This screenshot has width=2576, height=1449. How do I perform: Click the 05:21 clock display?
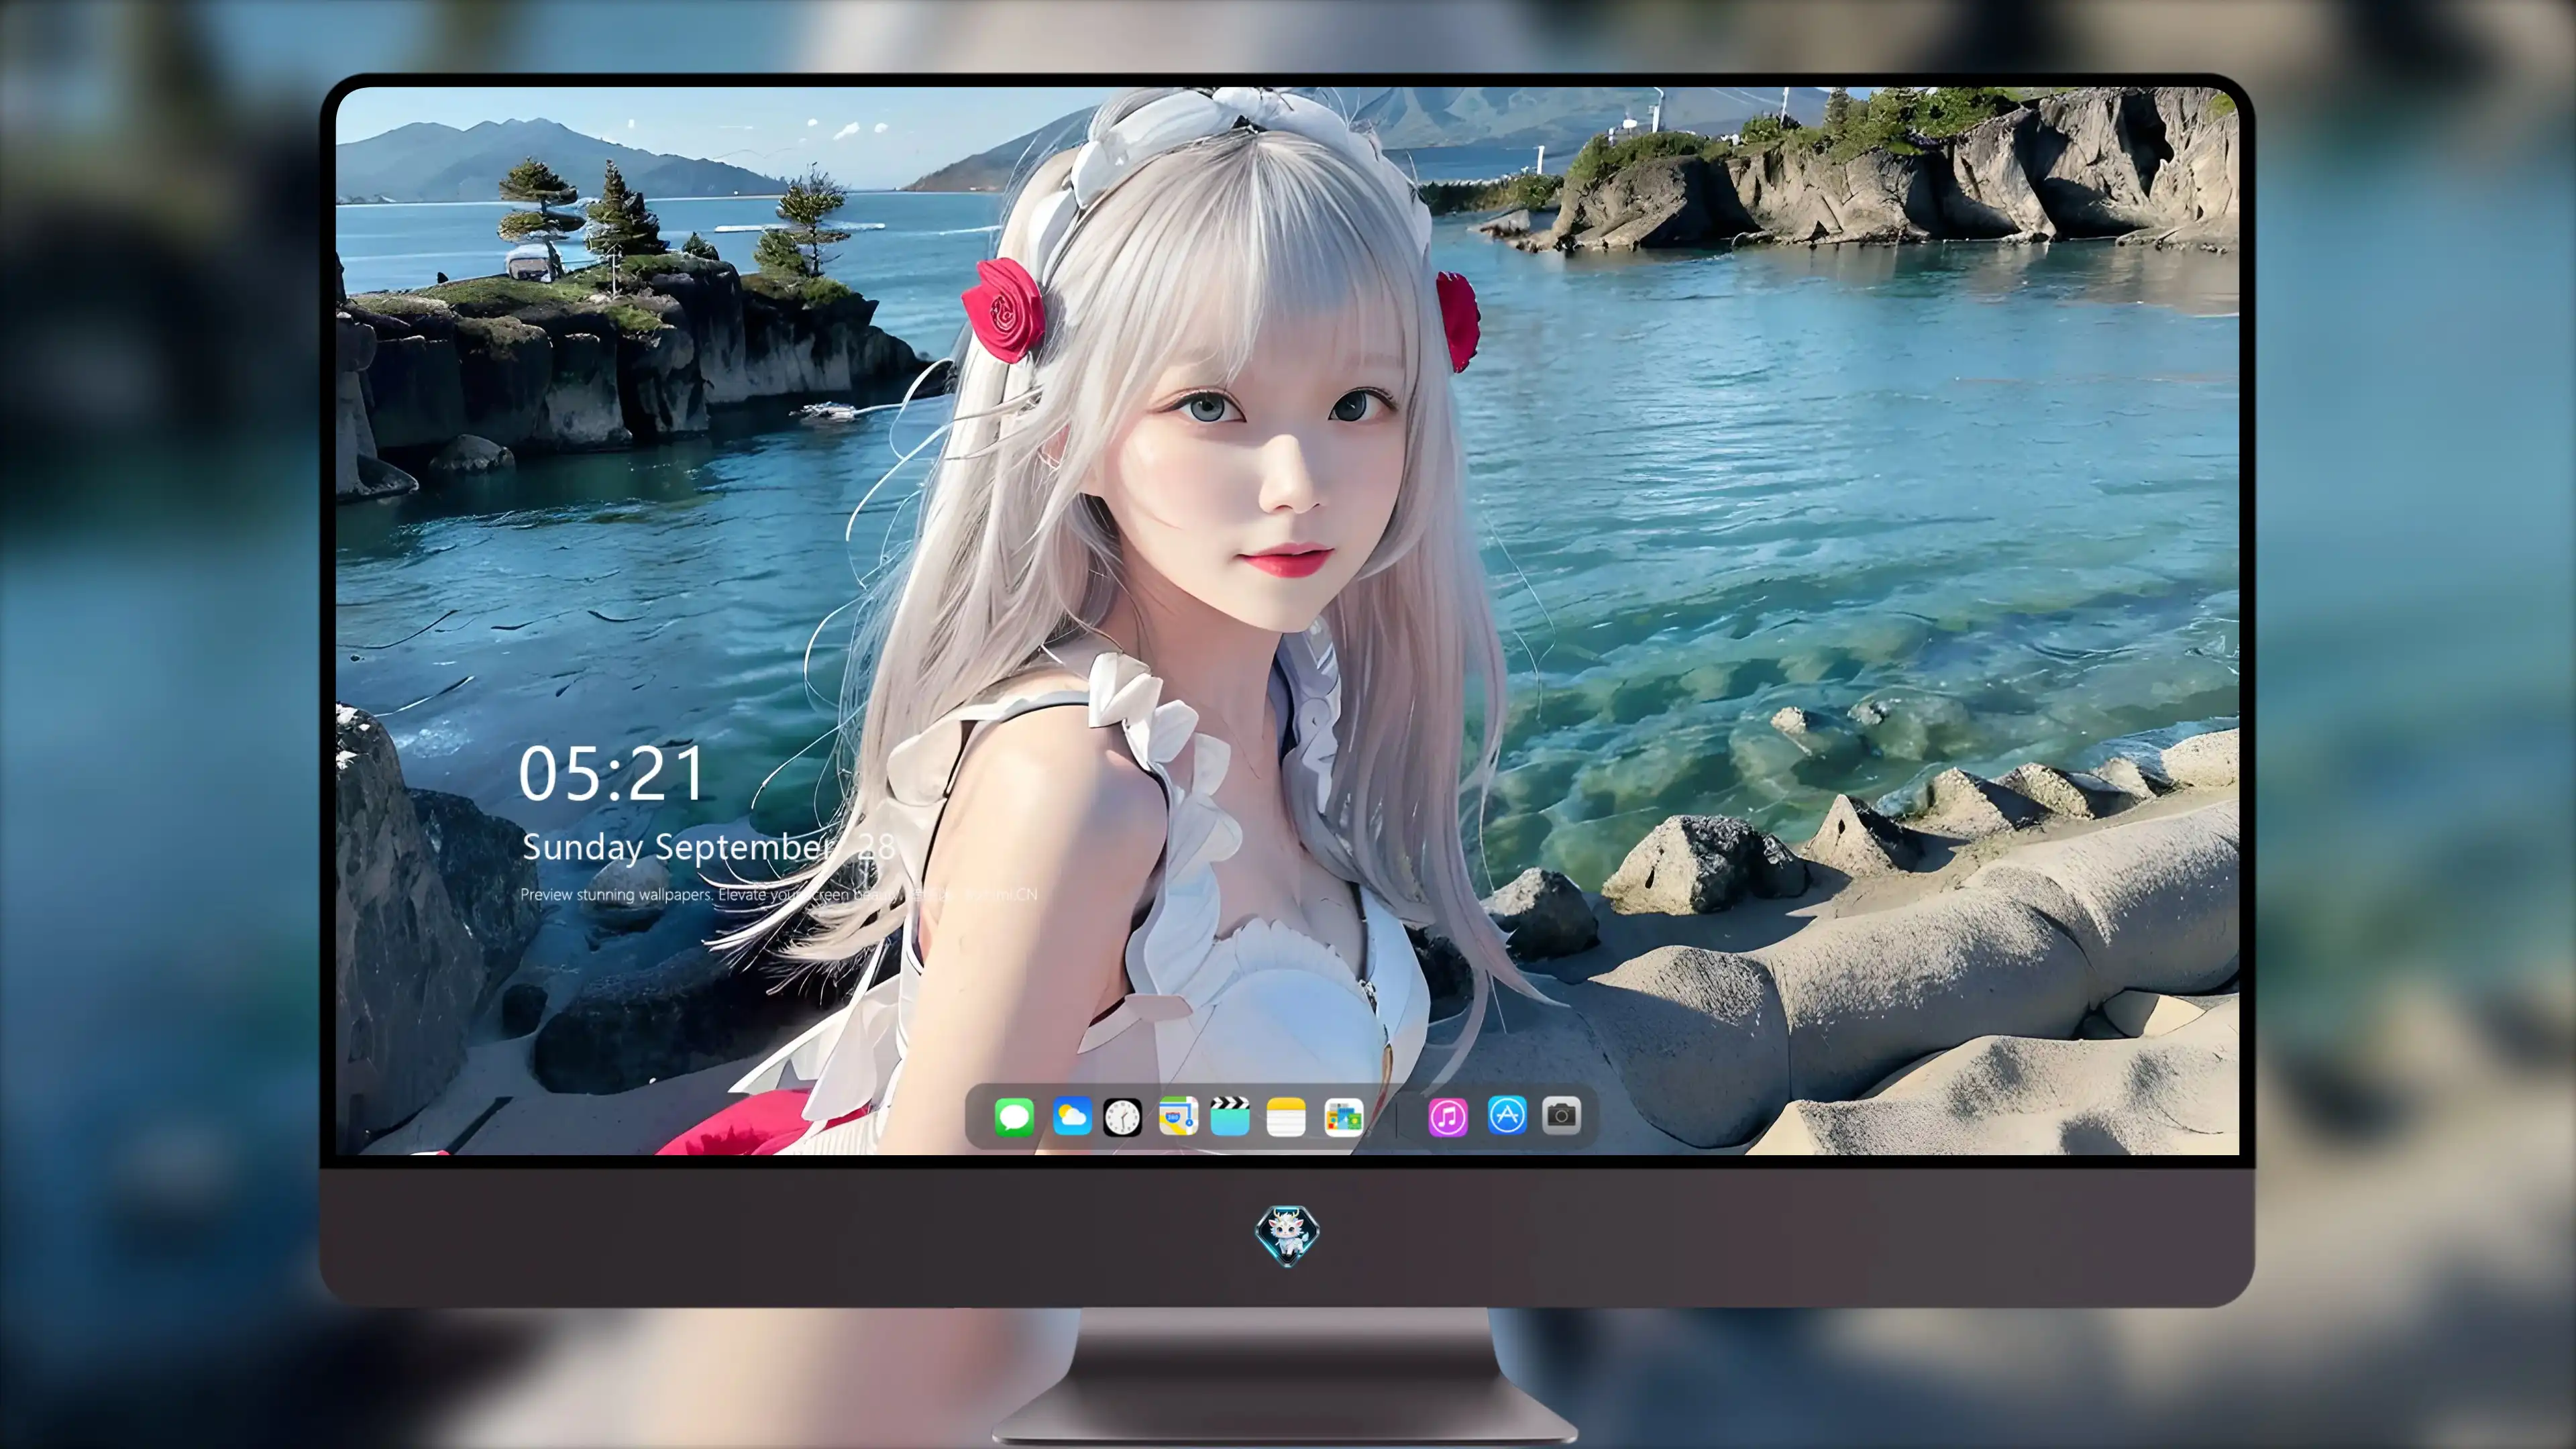coord(611,774)
